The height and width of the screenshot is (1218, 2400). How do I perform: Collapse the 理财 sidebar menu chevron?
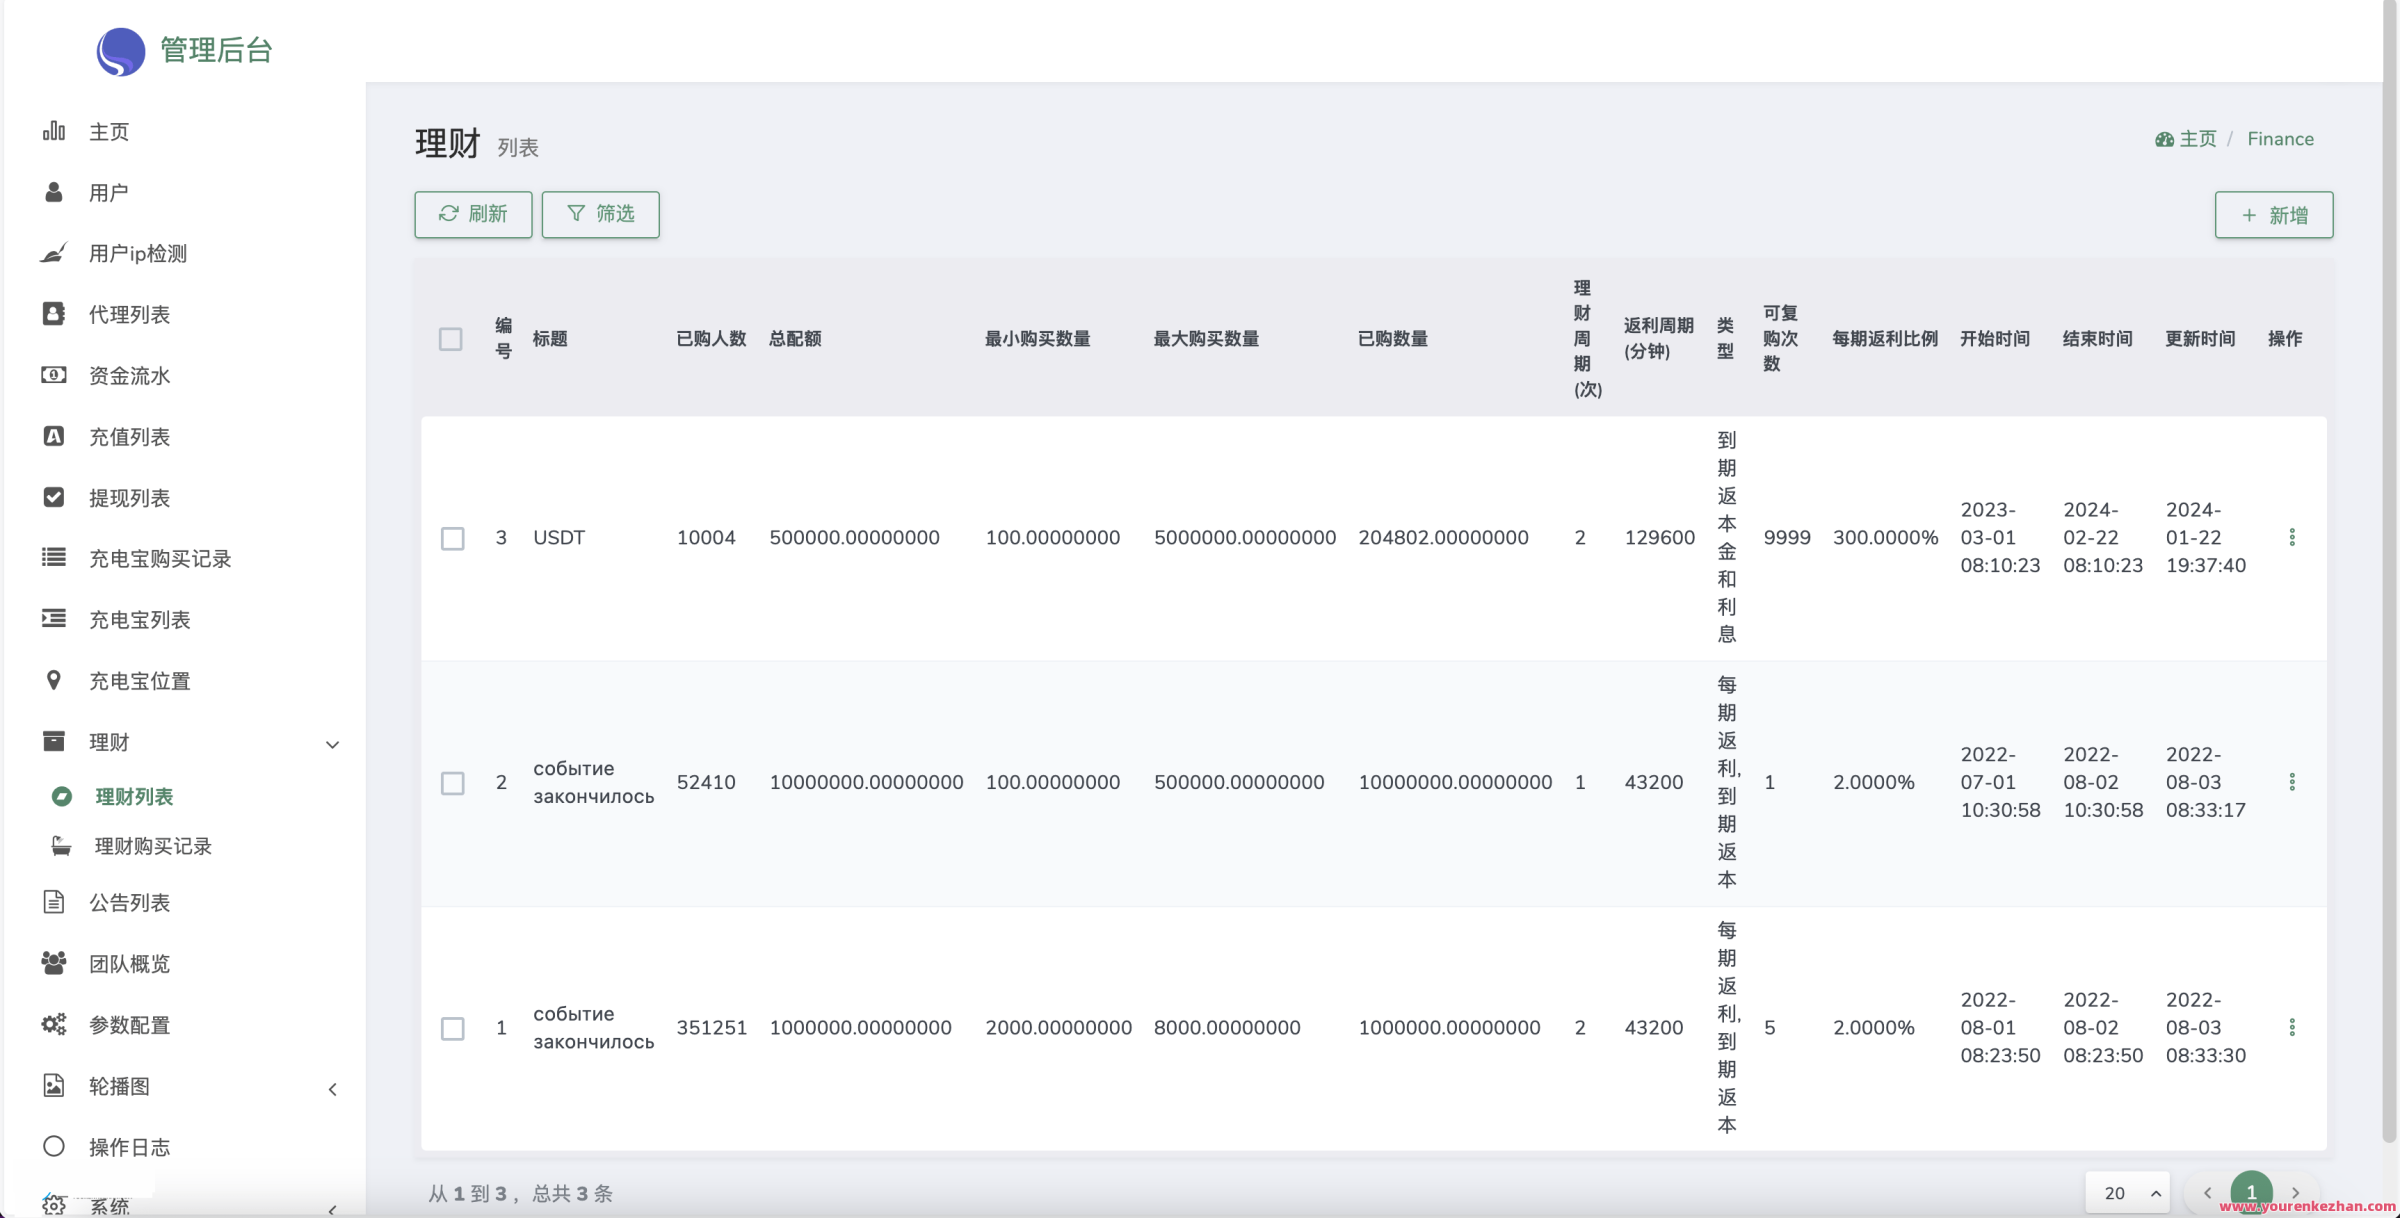coord(332,744)
